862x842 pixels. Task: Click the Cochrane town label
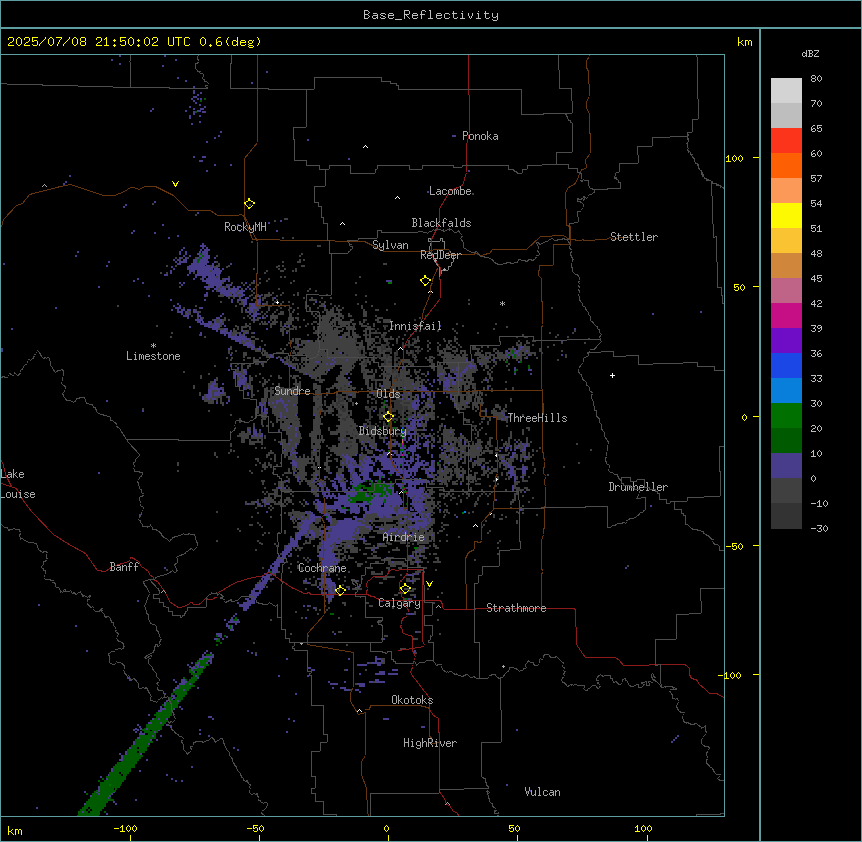coord(322,568)
